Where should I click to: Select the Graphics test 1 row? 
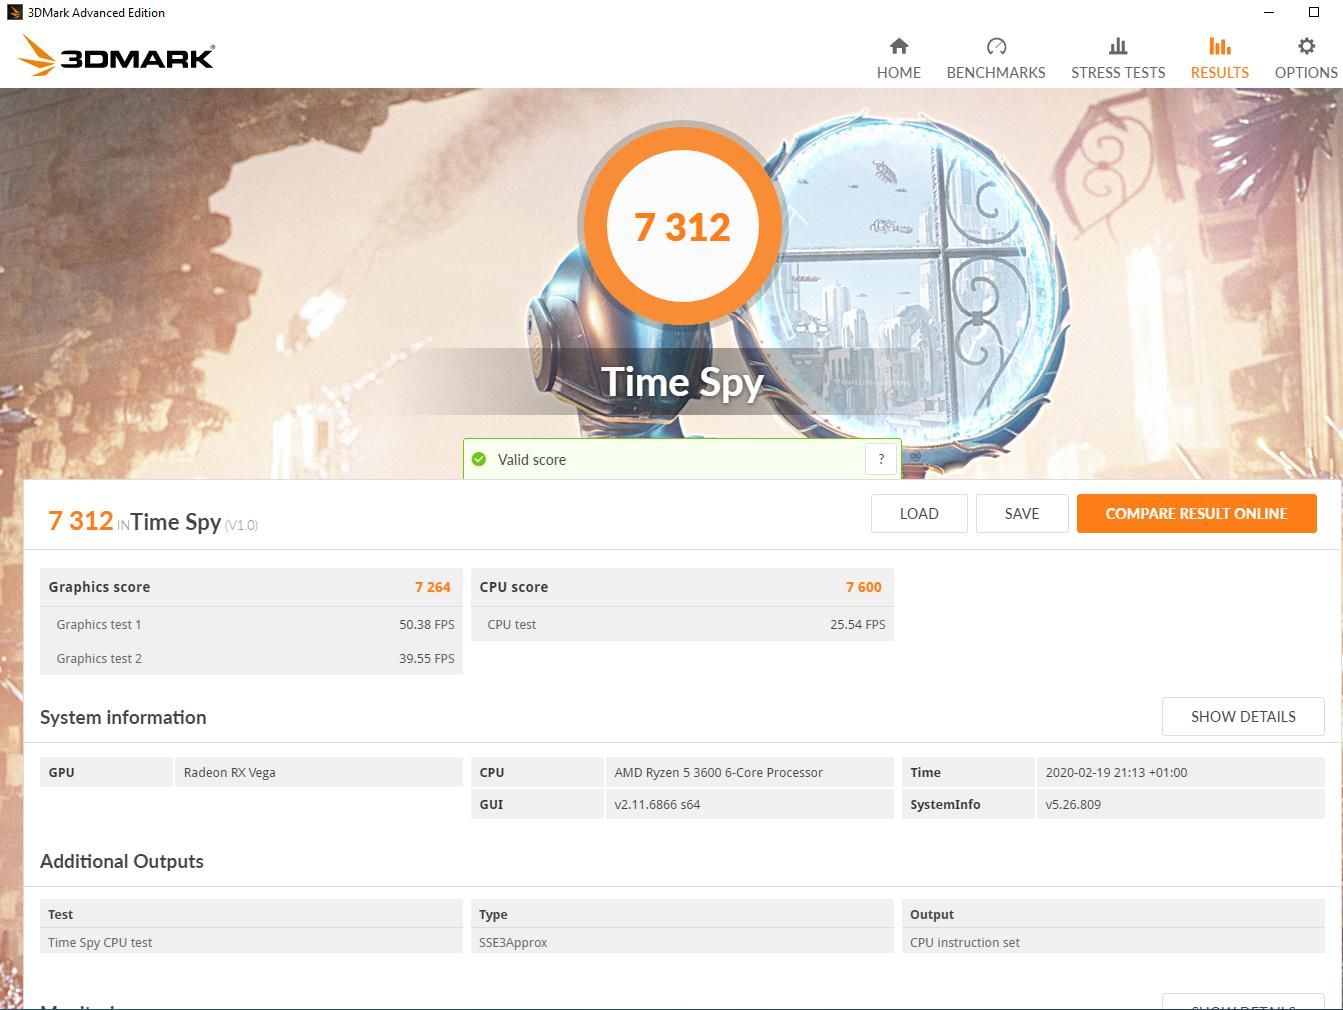tap(251, 624)
